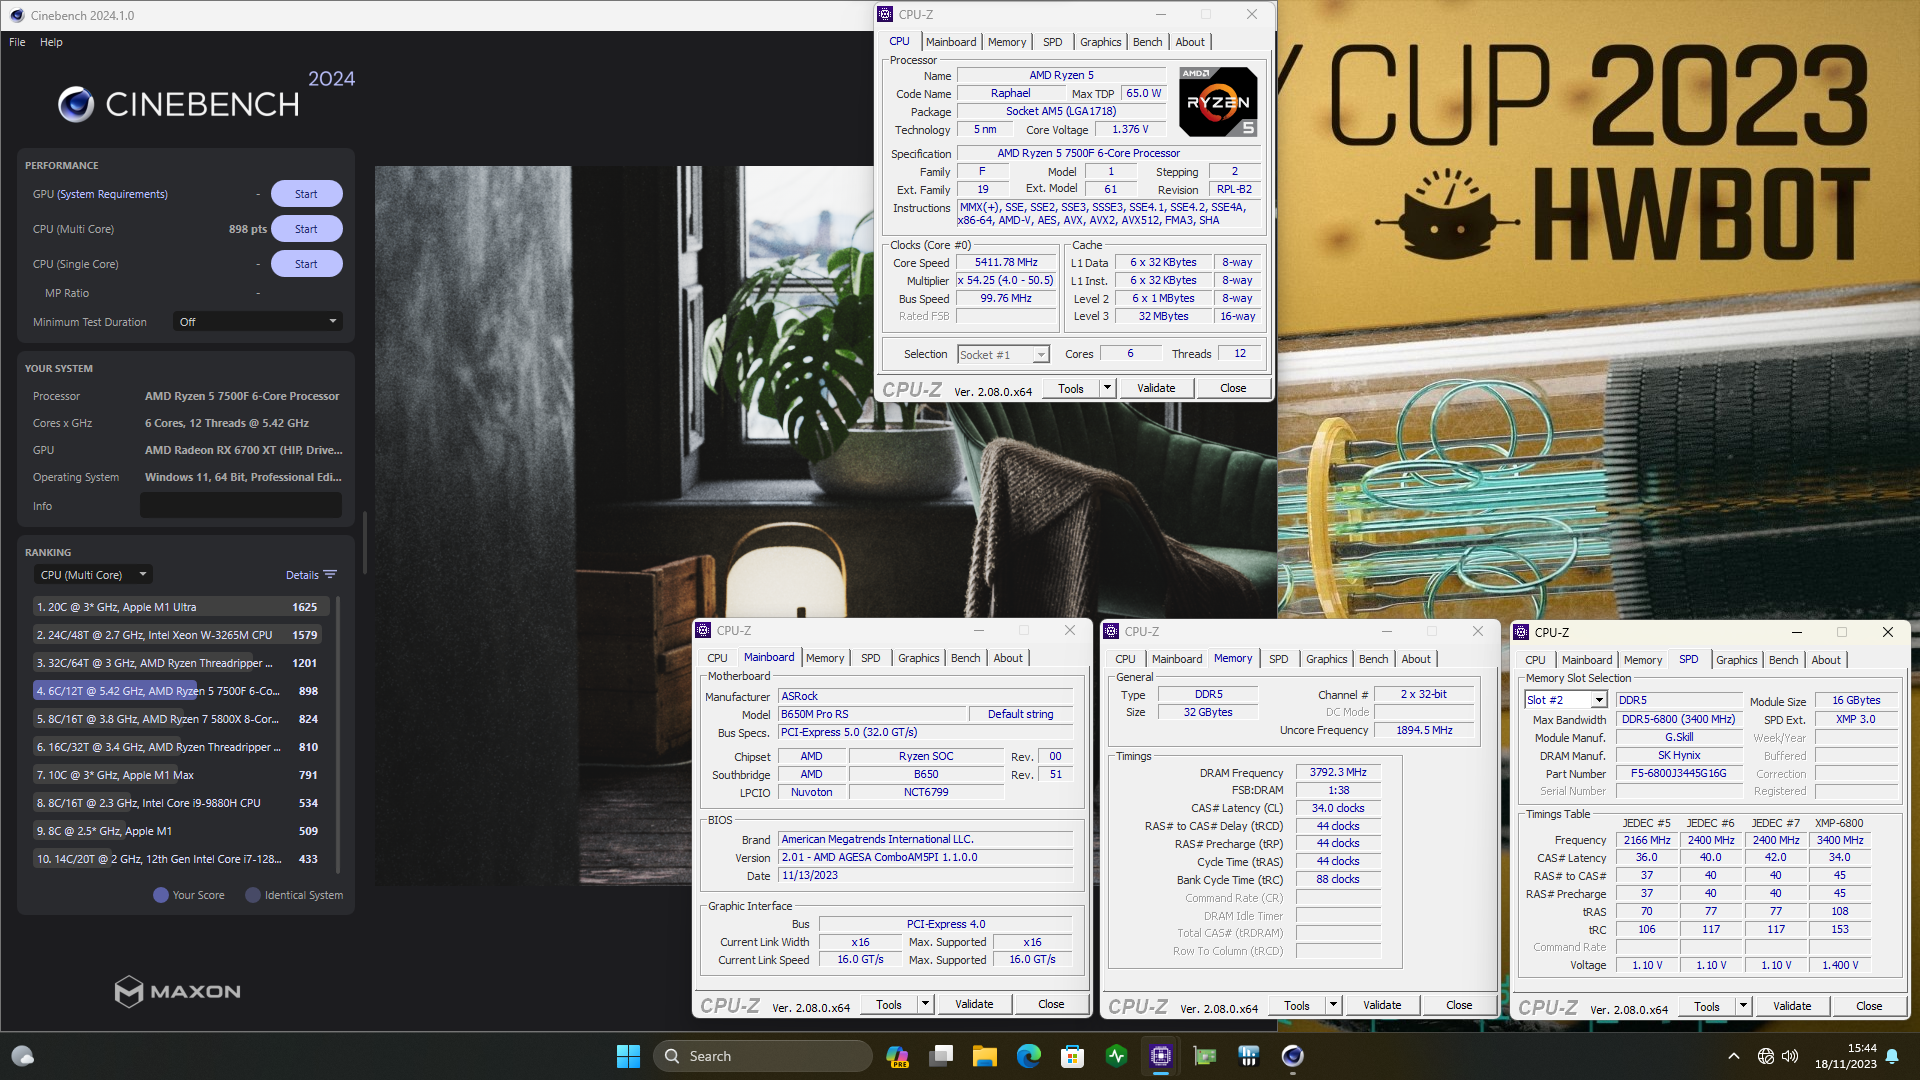Start CPU Multi Core test
The height and width of the screenshot is (1080, 1920).
[x=306, y=229]
